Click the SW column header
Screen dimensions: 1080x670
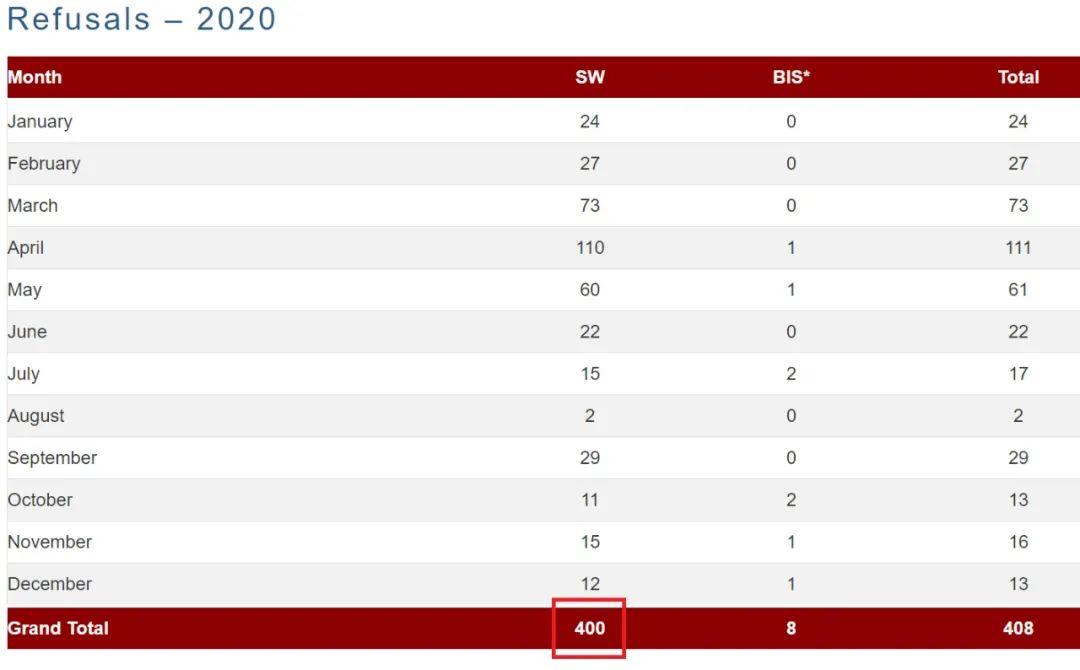click(x=590, y=77)
